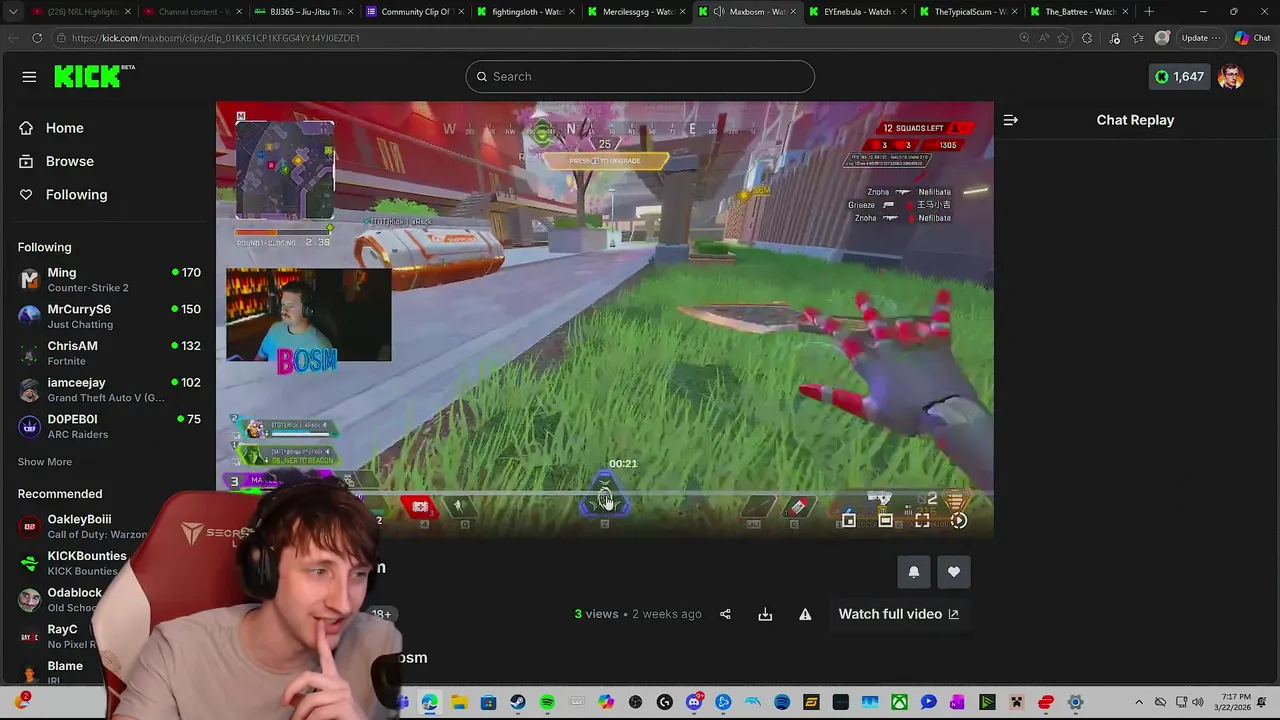Open the browser Chat assistant button

[1252, 38]
